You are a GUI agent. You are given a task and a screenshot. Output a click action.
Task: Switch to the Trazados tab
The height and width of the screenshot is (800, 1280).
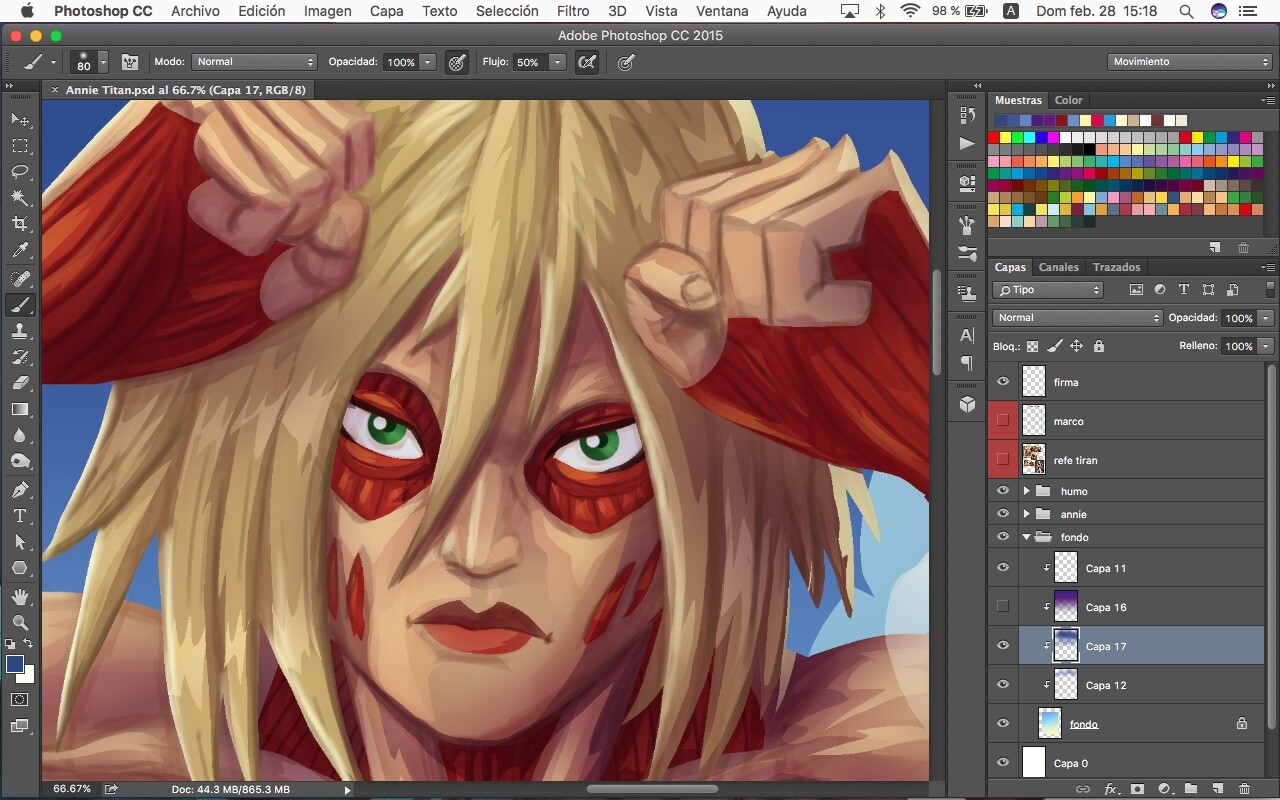1117,267
